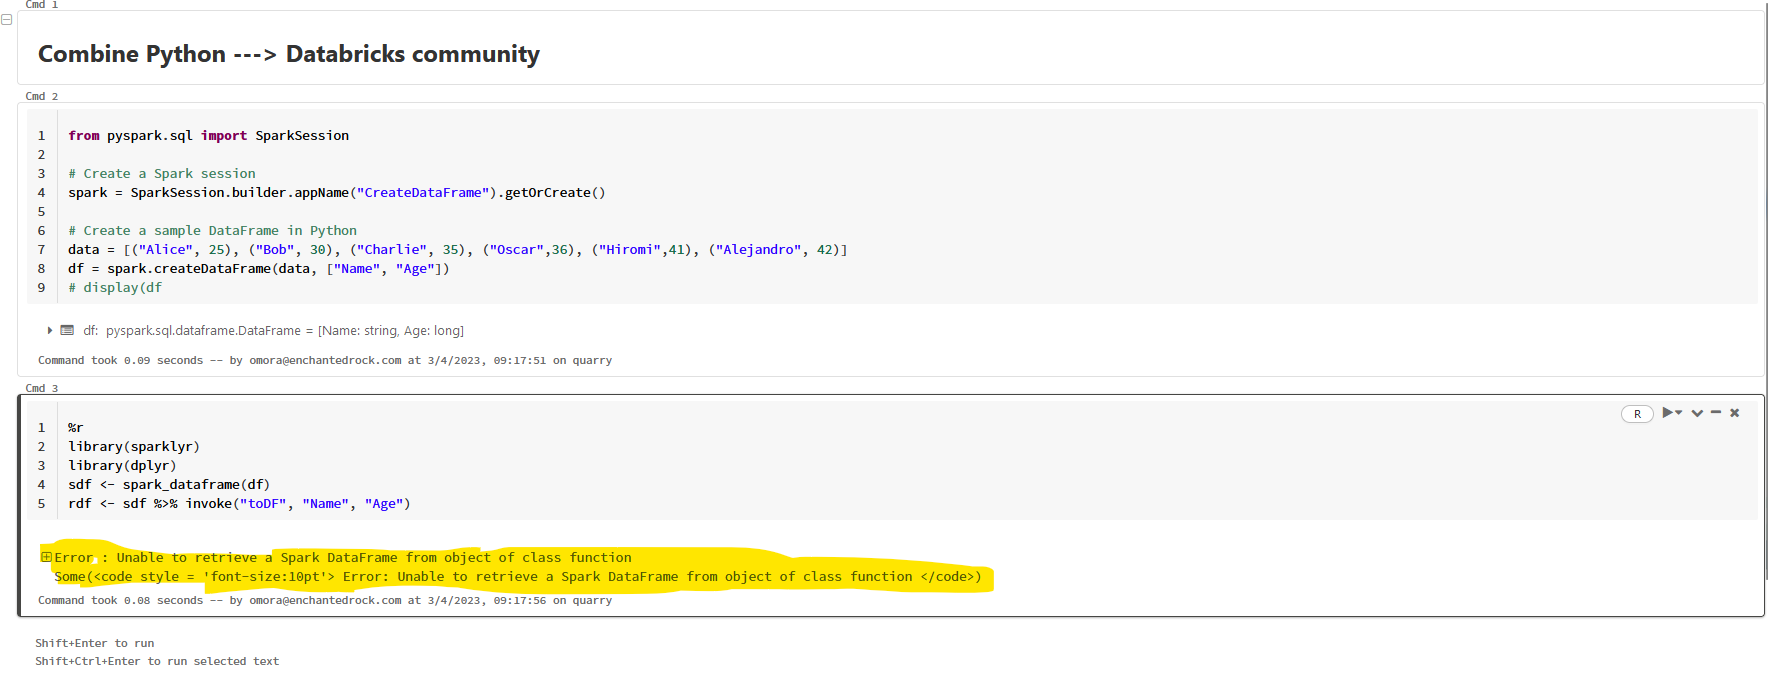The height and width of the screenshot is (678, 1768).
Task: Minimize cell 3 with the dash icon
Action: click(x=1716, y=412)
